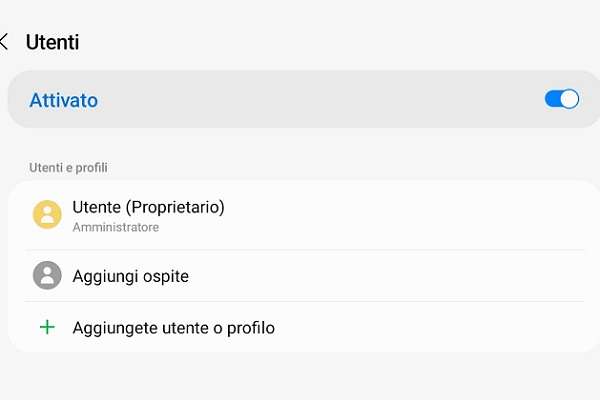Click the gray guest avatar icon
Image resolution: width=600 pixels, height=400 pixels.
tap(47, 275)
